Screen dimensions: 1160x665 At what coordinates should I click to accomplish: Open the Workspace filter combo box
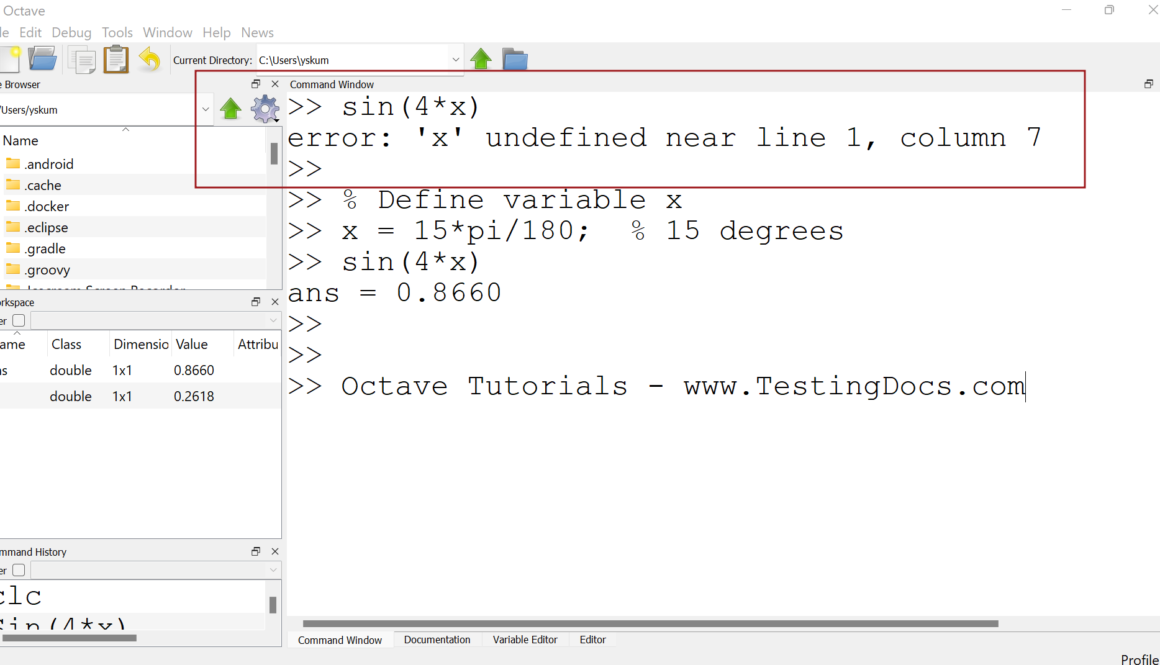click(x=155, y=320)
